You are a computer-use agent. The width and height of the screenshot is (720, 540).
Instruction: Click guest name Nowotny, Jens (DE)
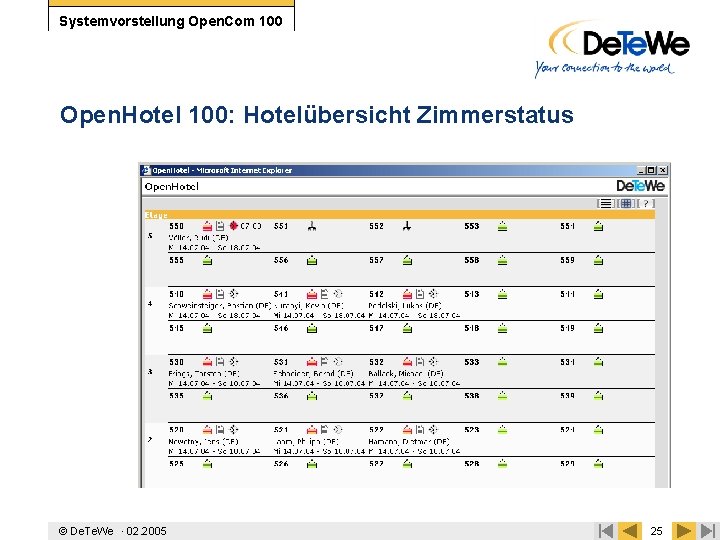203,441
